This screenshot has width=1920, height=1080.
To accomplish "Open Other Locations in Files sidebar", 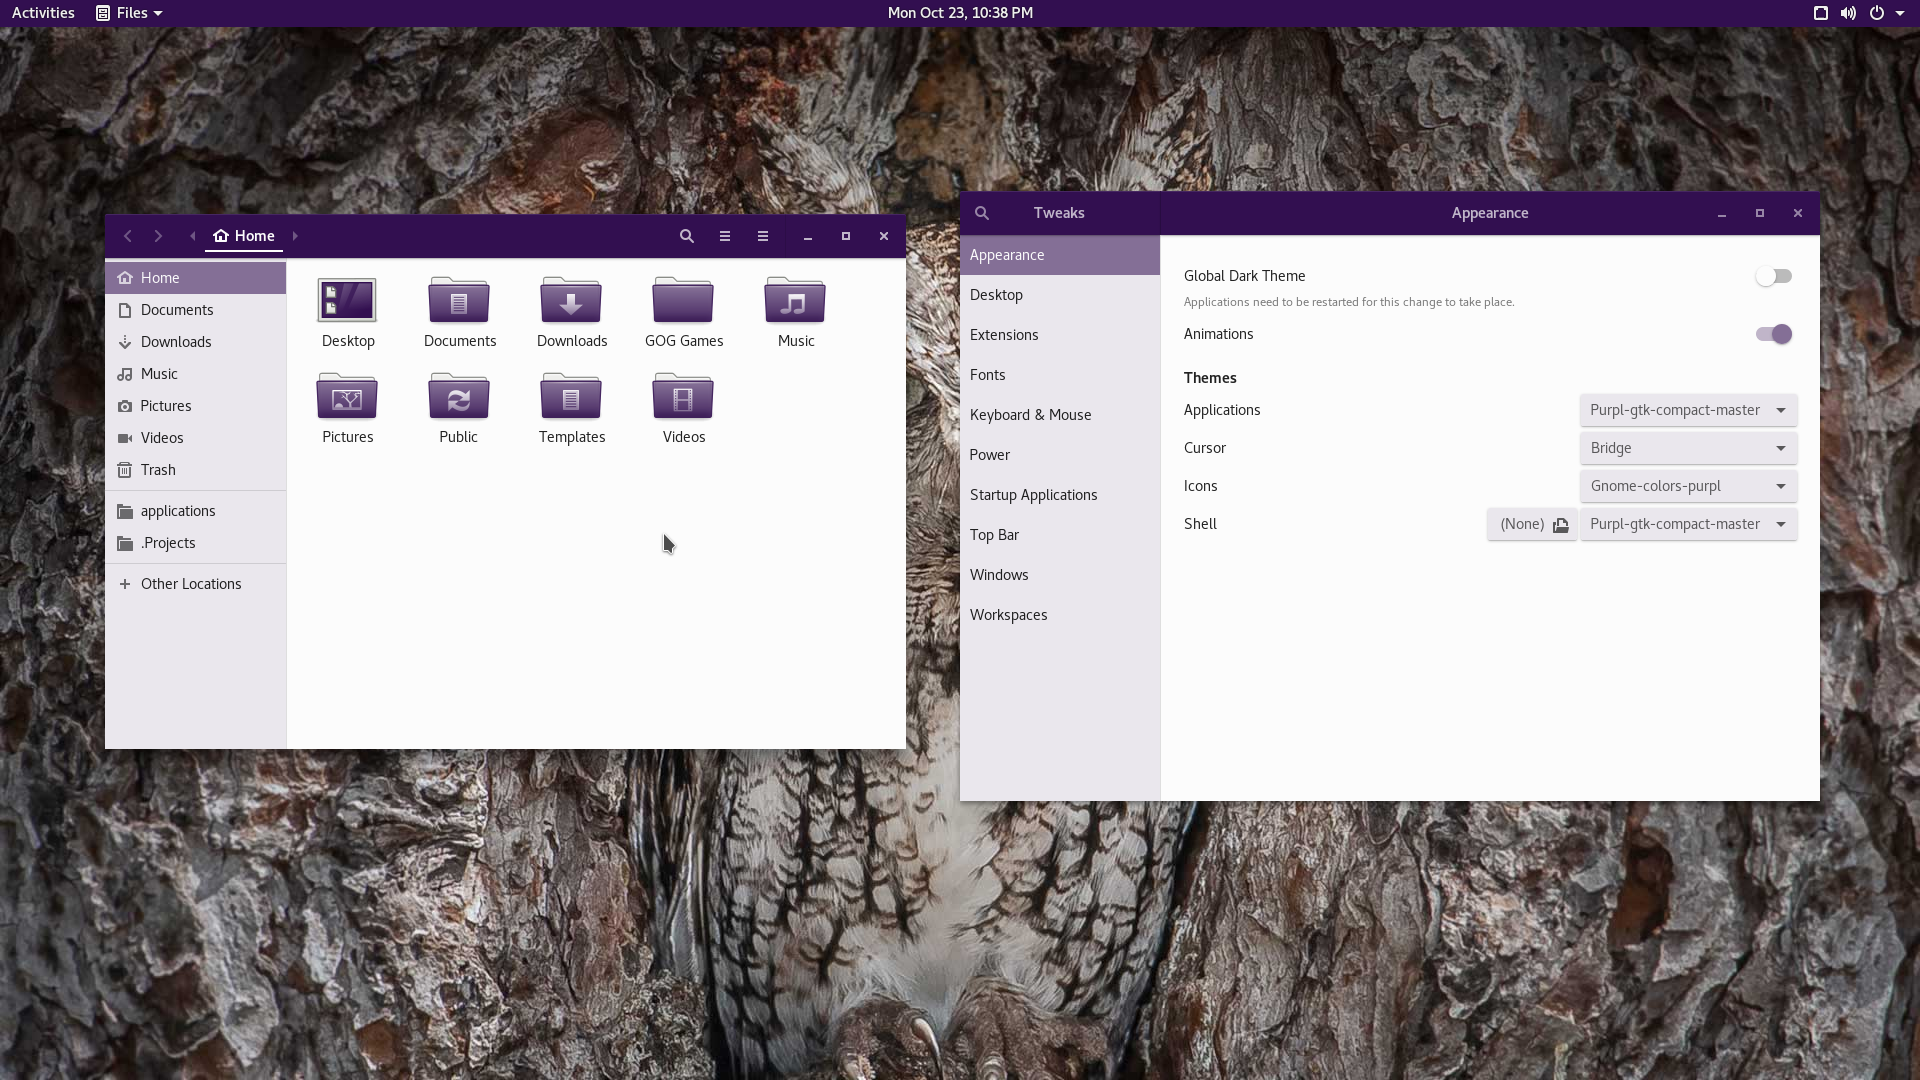I will coord(196,584).
